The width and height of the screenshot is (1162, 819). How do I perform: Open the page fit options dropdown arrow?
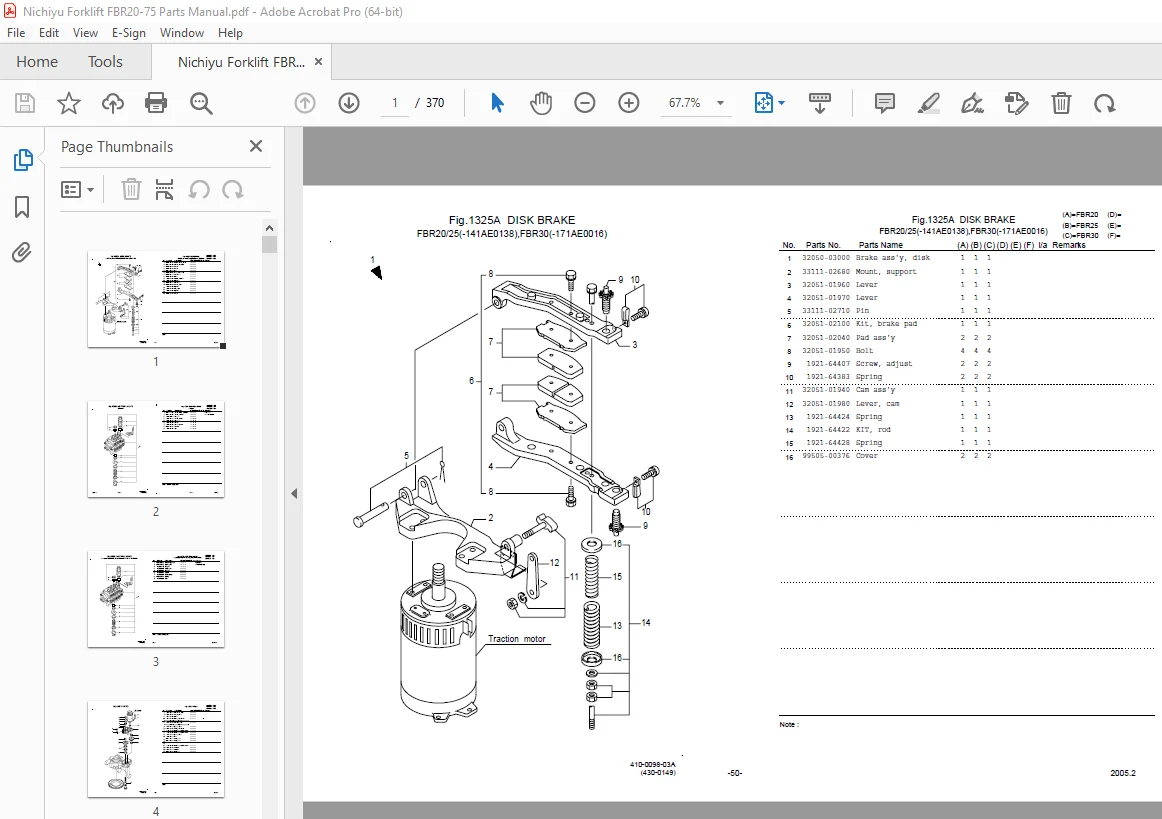coord(782,103)
